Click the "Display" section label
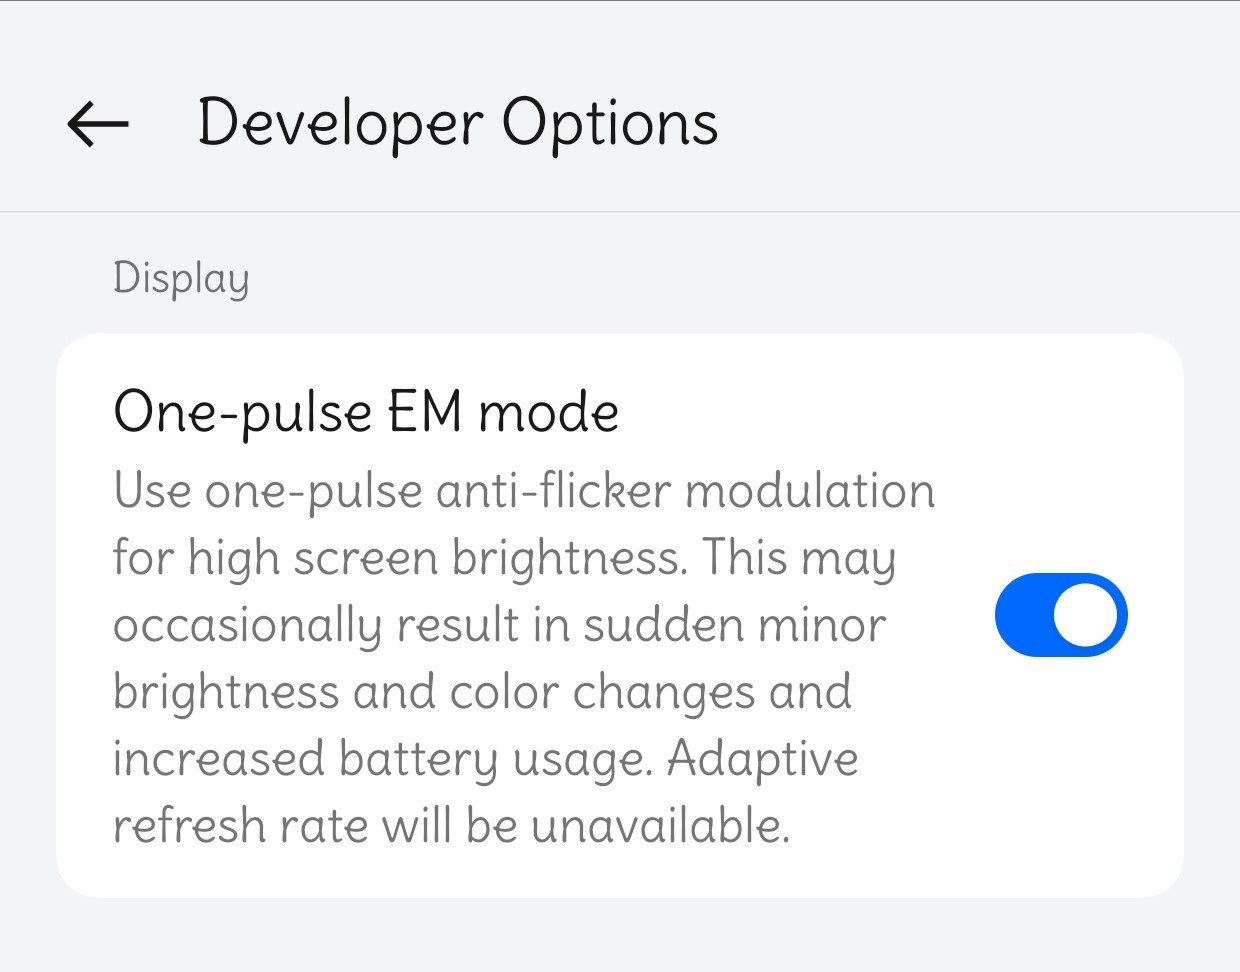The height and width of the screenshot is (972, 1240). coord(181,278)
